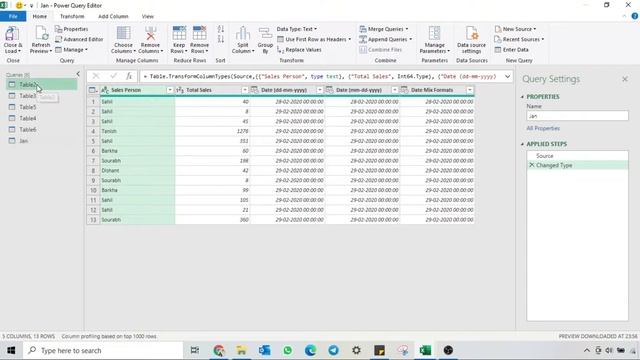
Task: Click the Remove Rows icon
Action: (x=200, y=33)
